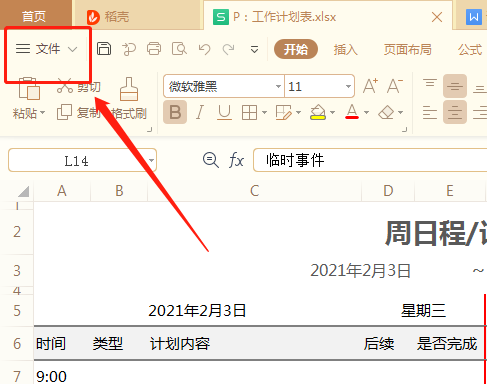The image size is (487, 384).
Task: Click the draw border icon
Action: 284,113
